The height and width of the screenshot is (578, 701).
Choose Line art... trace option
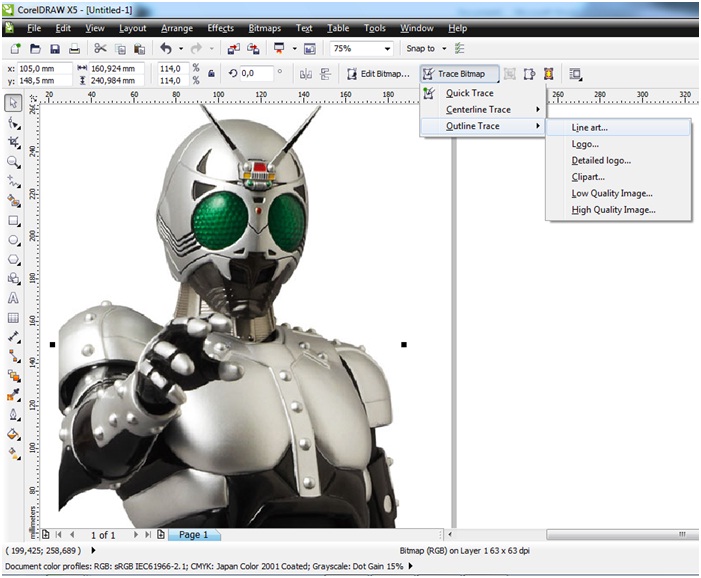pos(618,127)
